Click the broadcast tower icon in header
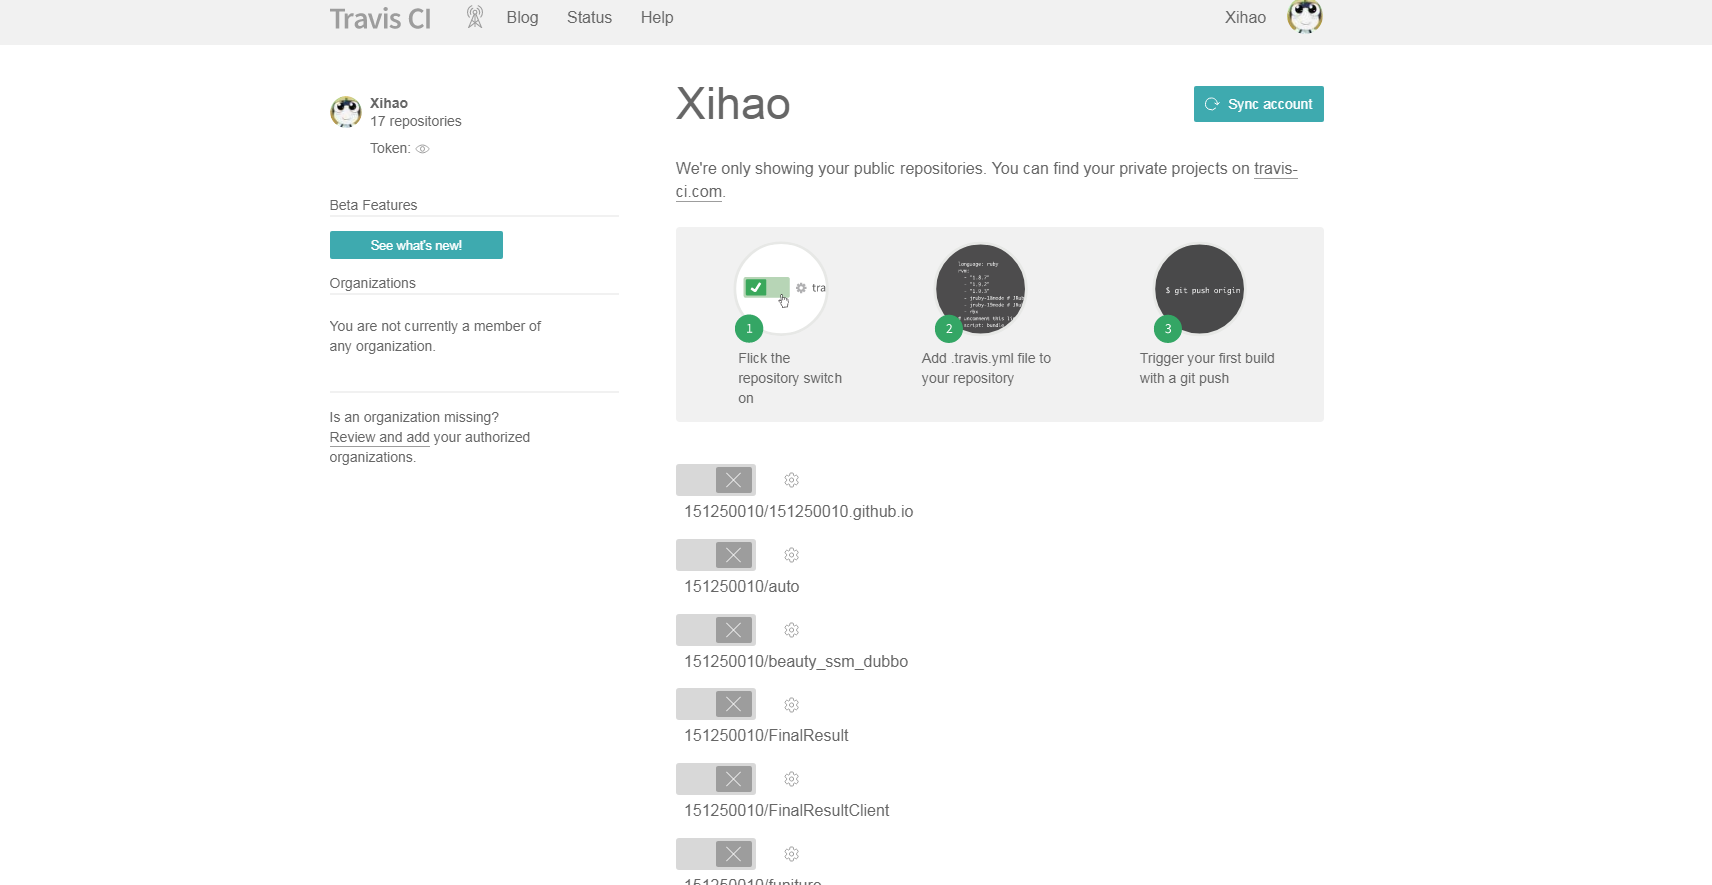Viewport: 1712px width, 885px height. 475,17
